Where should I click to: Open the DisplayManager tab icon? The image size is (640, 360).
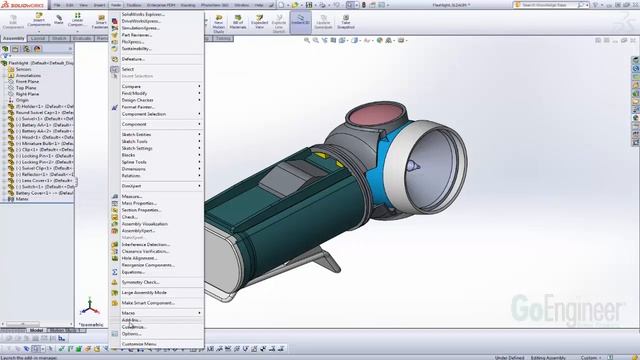[37, 49]
